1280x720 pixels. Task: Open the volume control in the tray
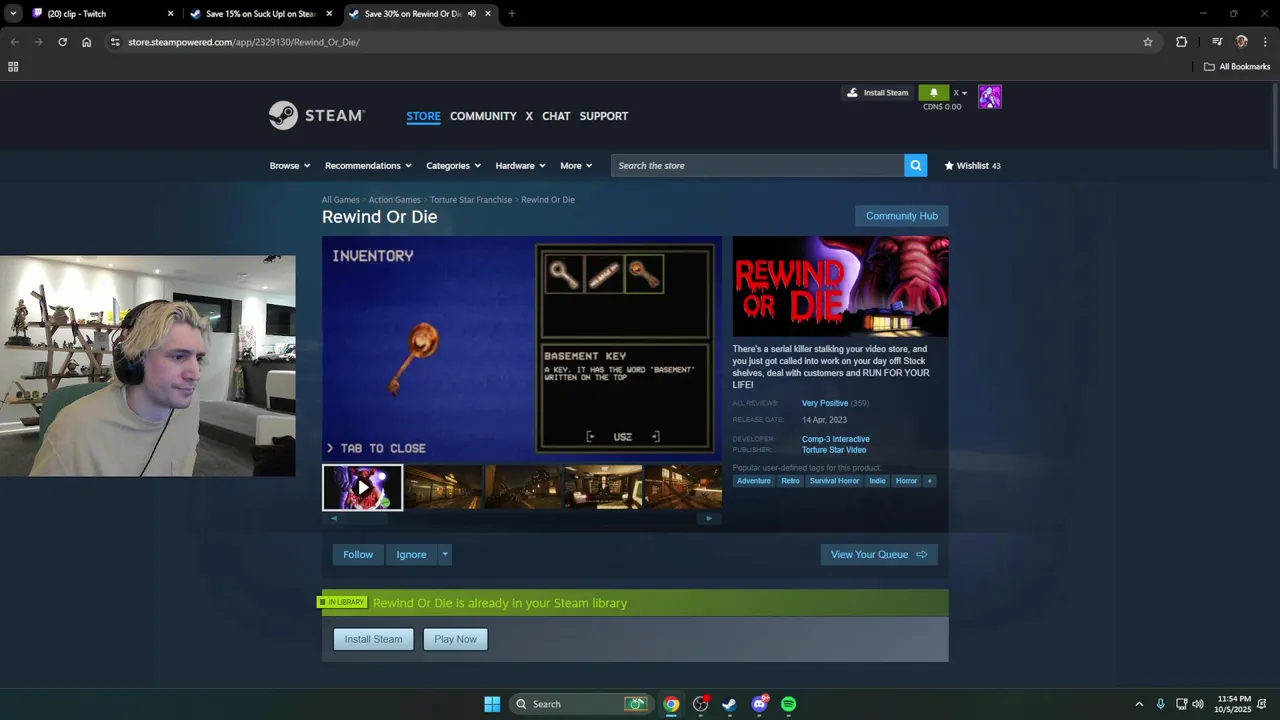[x=1198, y=704]
